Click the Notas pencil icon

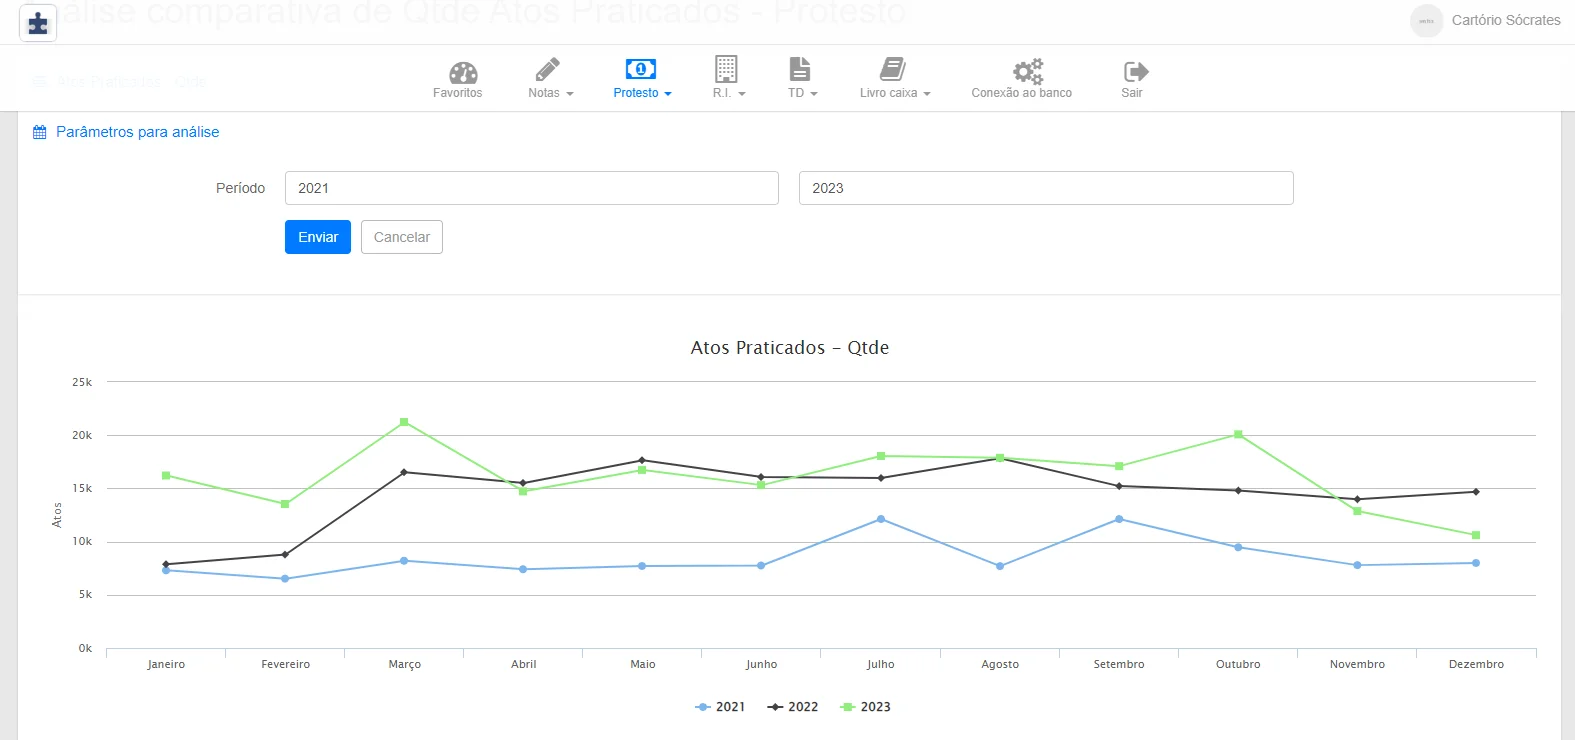tap(548, 70)
